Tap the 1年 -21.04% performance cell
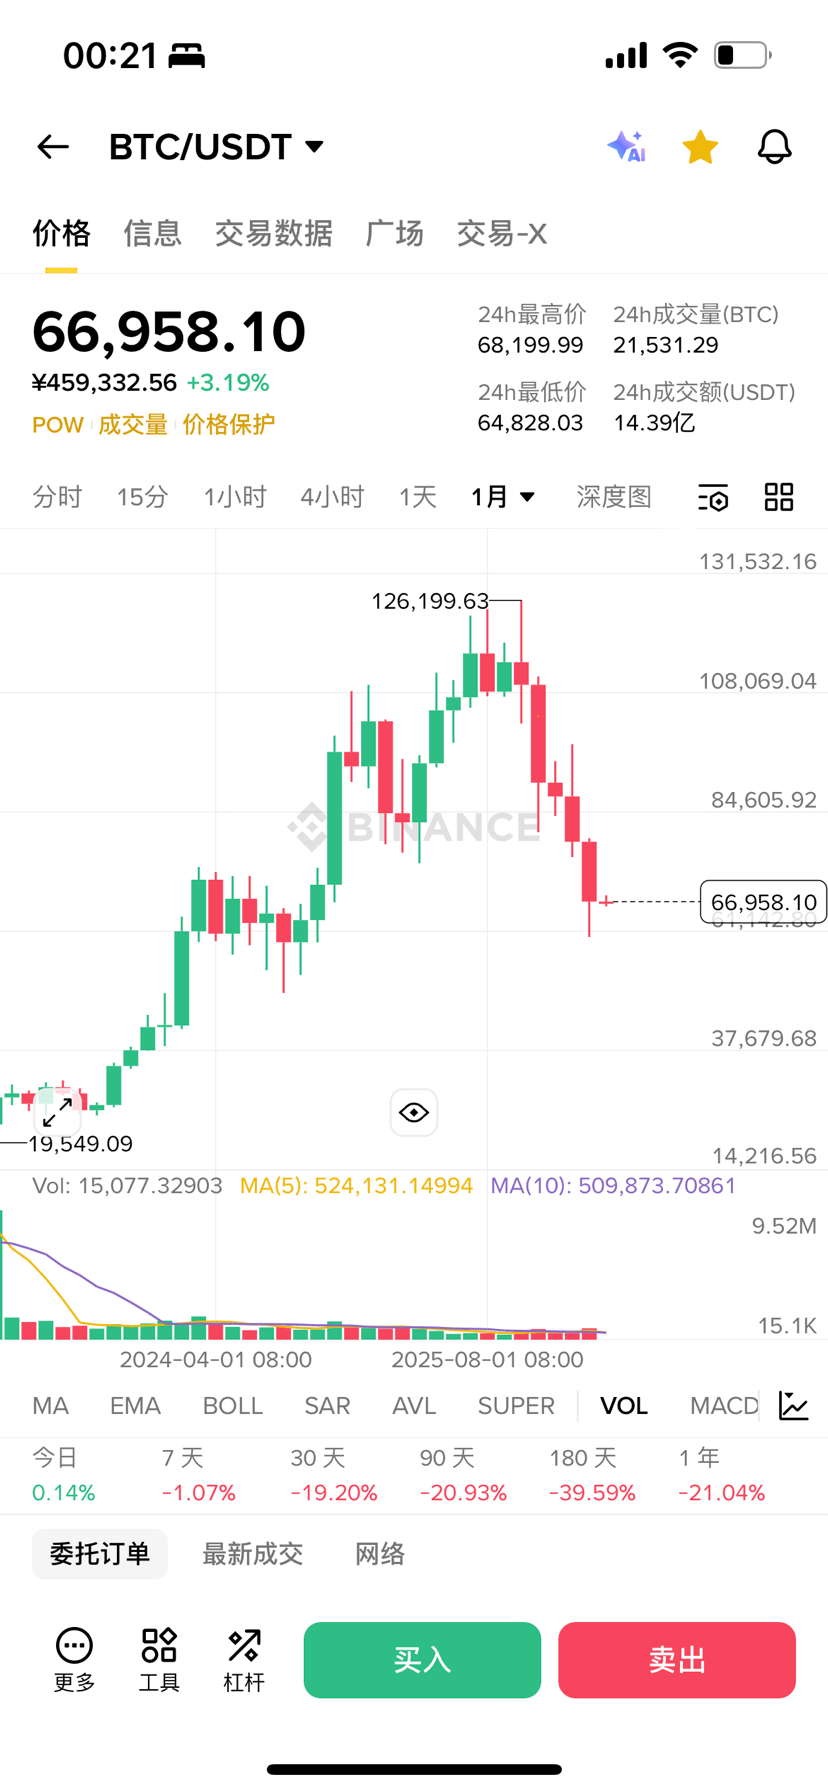 pyautogui.click(x=721, y=1475)
